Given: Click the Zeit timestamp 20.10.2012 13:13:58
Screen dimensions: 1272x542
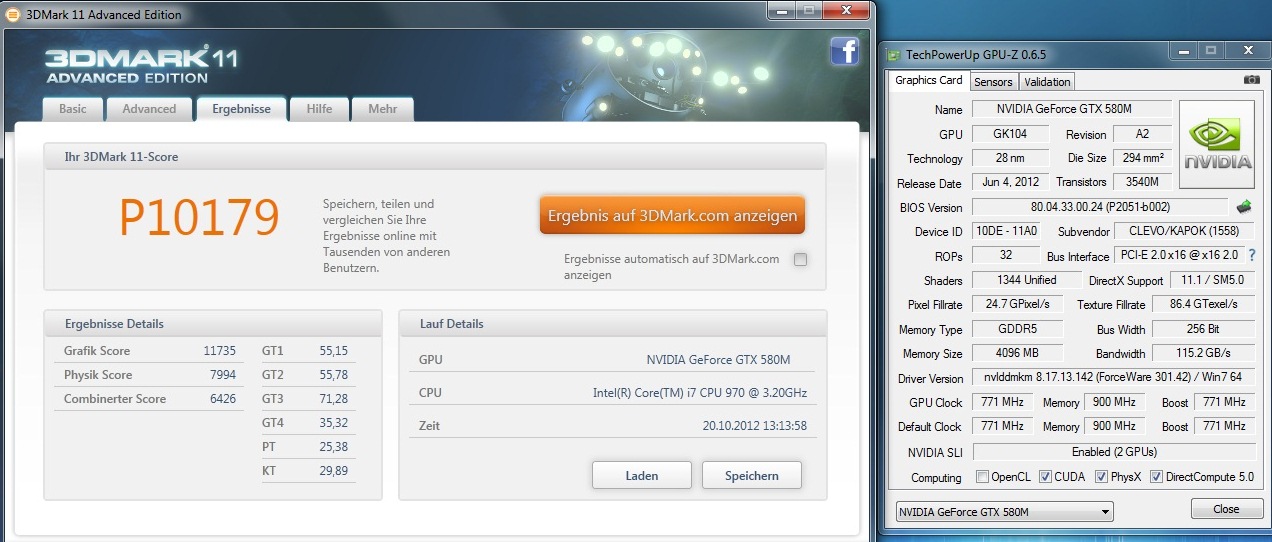Looking at the screenshot, I should [755, 426].
